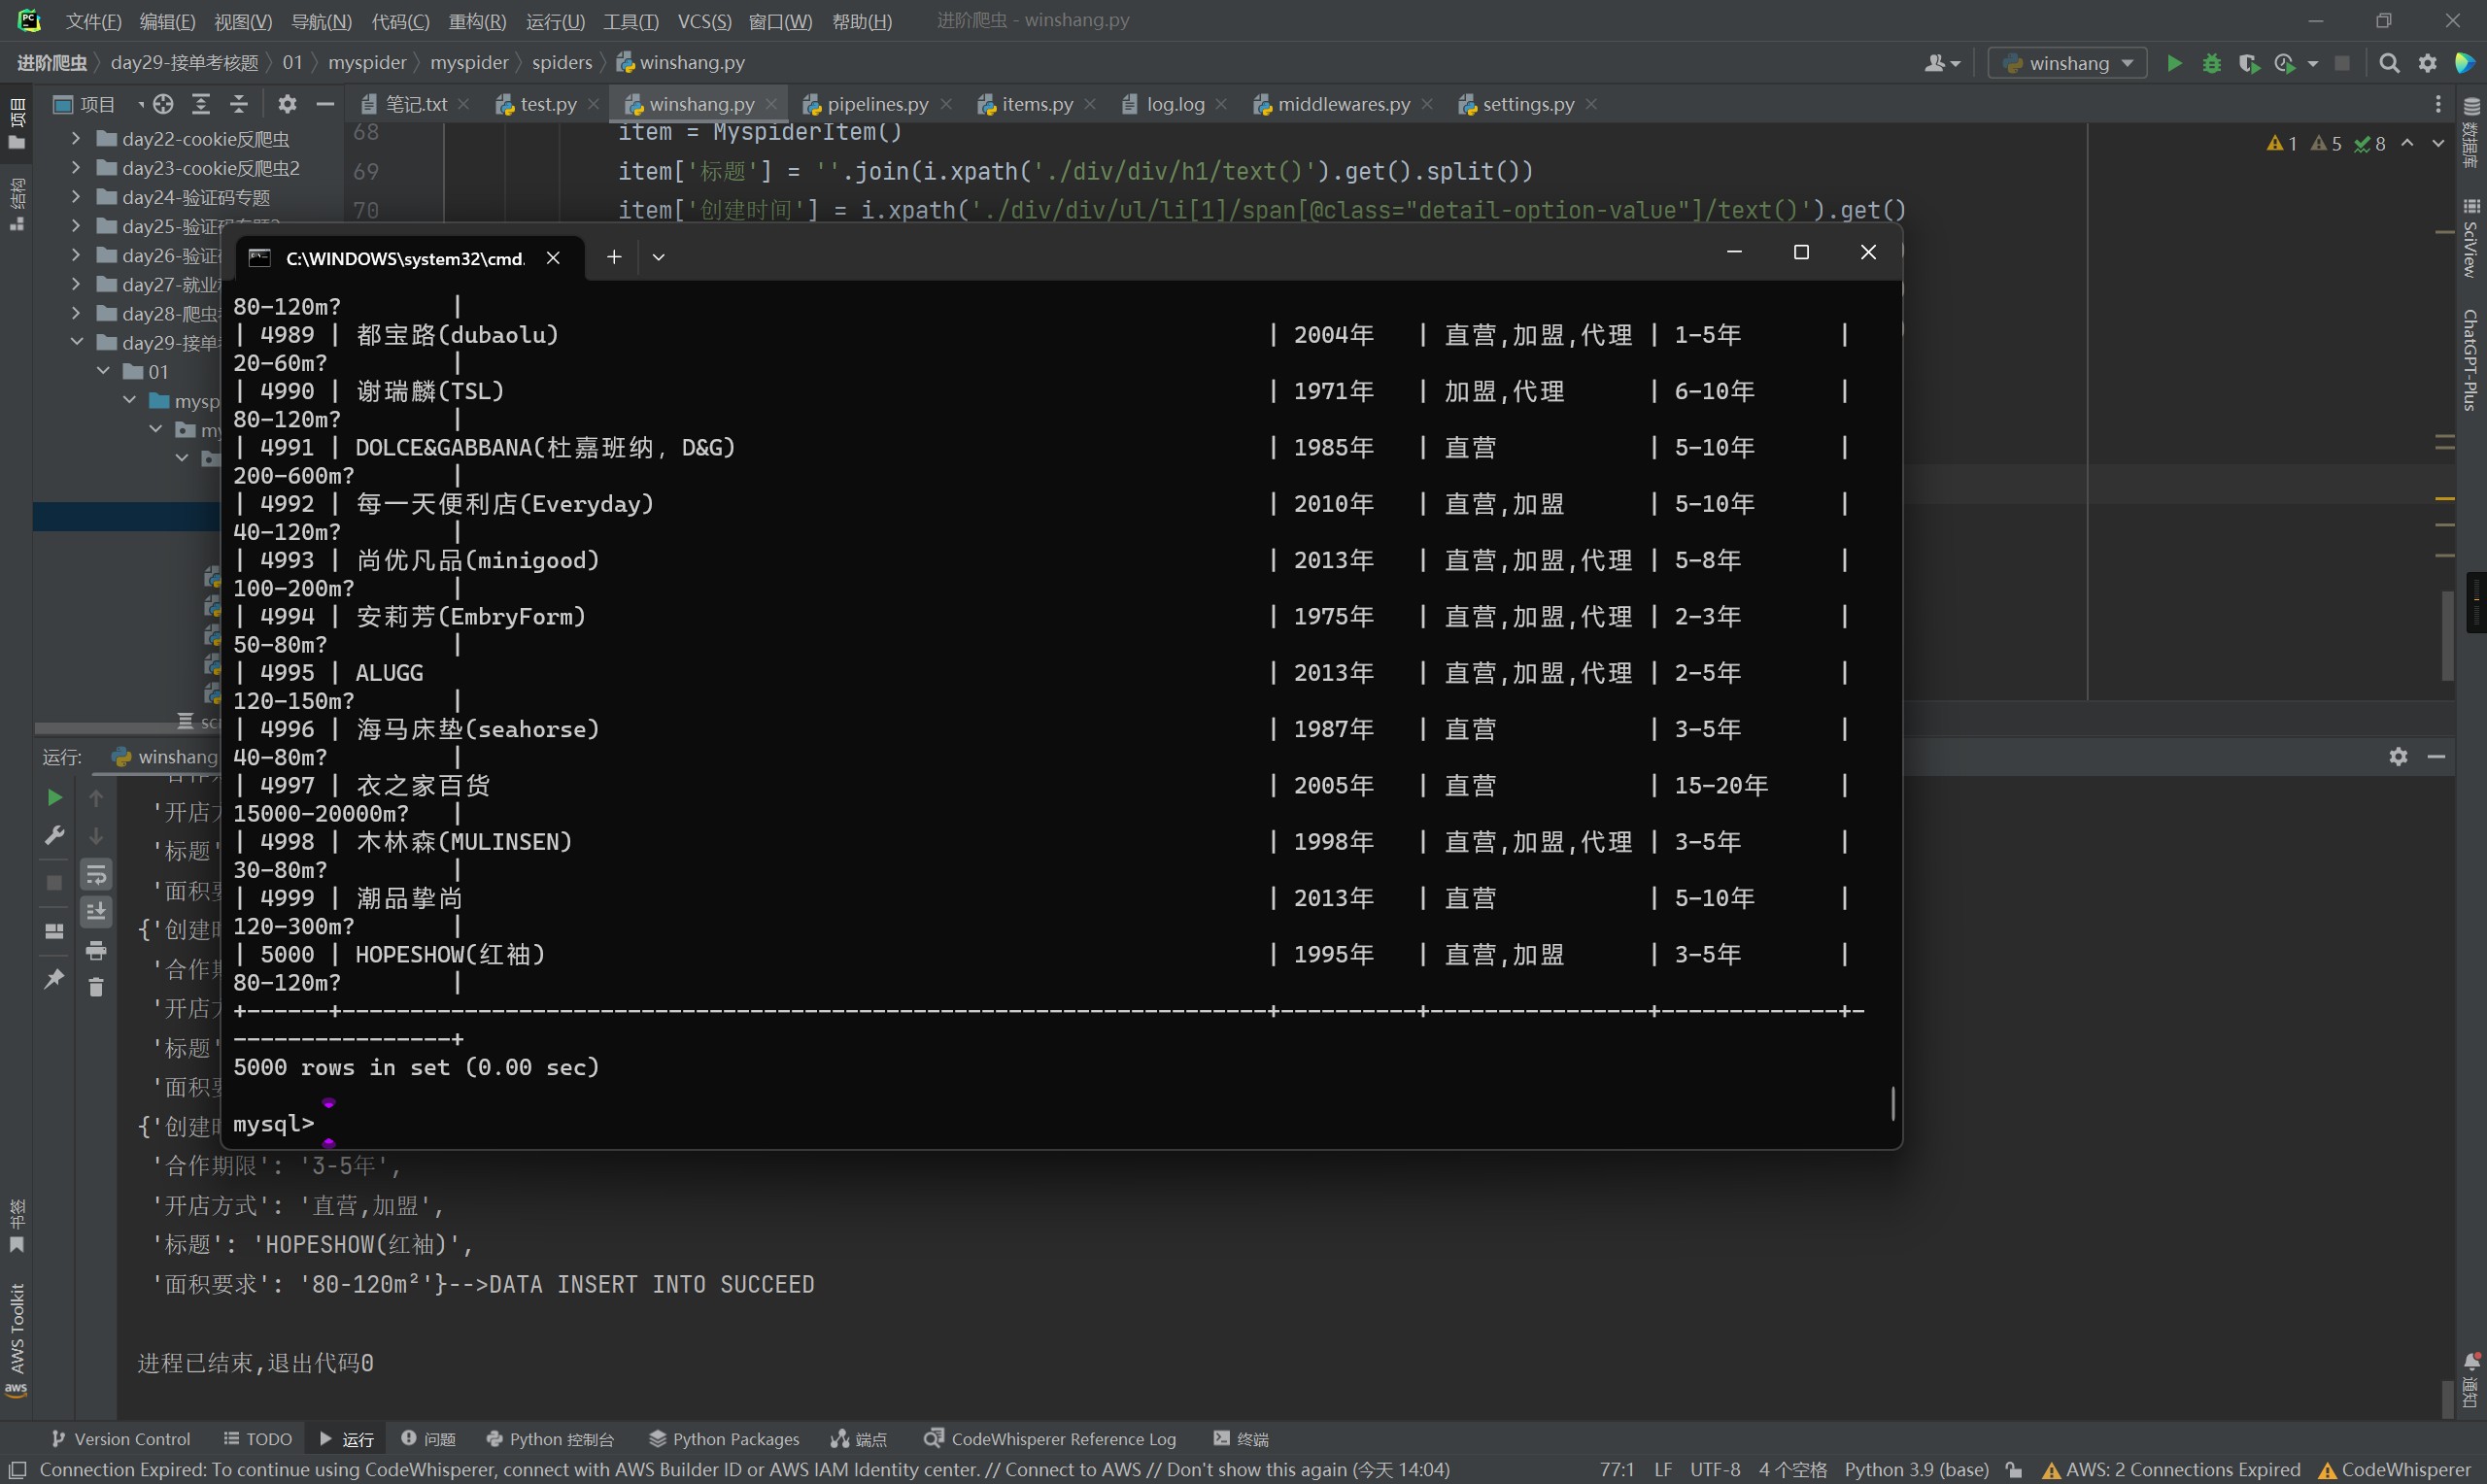Image resolution: width=2487 pixels, height=1484 pixels.
Task: Open cmd terminal tab dropdown chevron
Action: click(658, 257)
